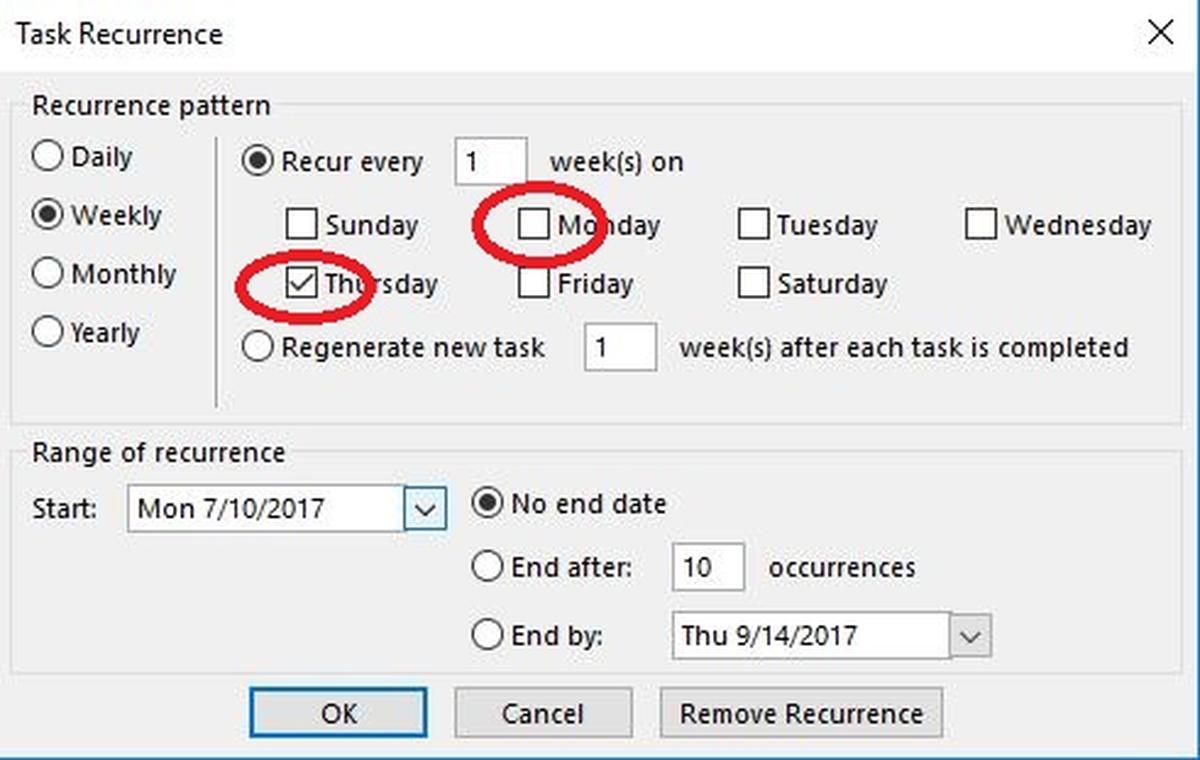Tick the Friday checkbox

point(534,284)
